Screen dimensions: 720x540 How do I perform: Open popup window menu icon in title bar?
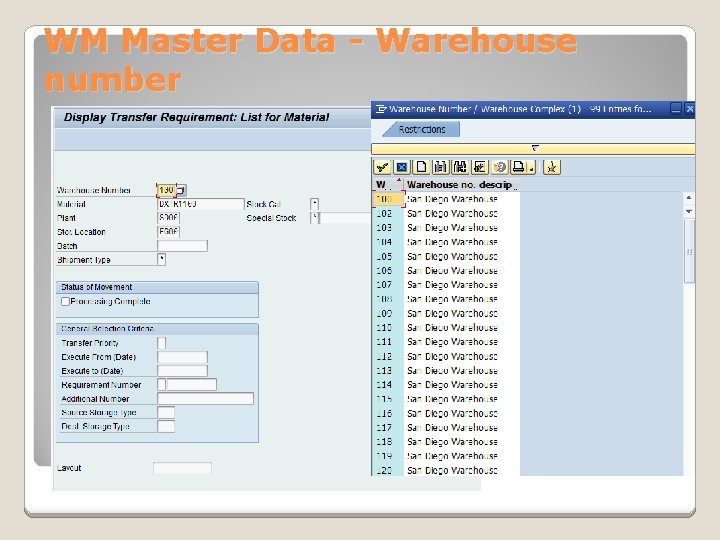[x=381, y=109]
